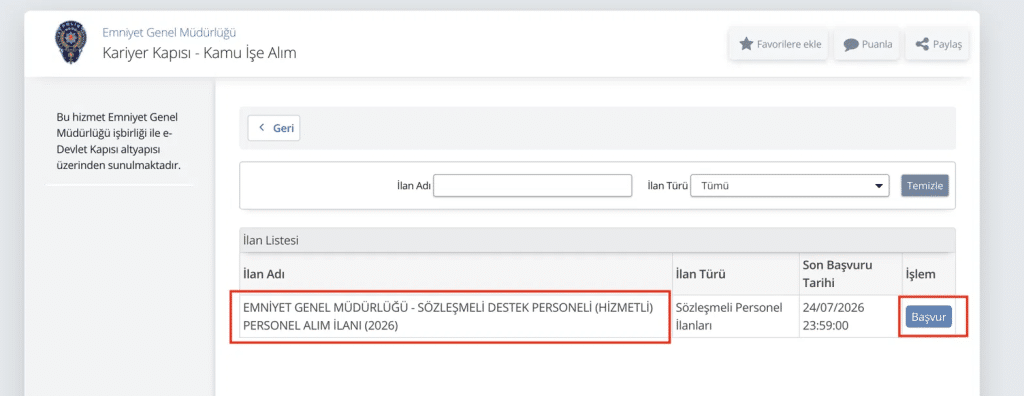Go back using the Geri chevron
Image resolution: width=1024 pixels, height=396 pixels.
(262, 127)
